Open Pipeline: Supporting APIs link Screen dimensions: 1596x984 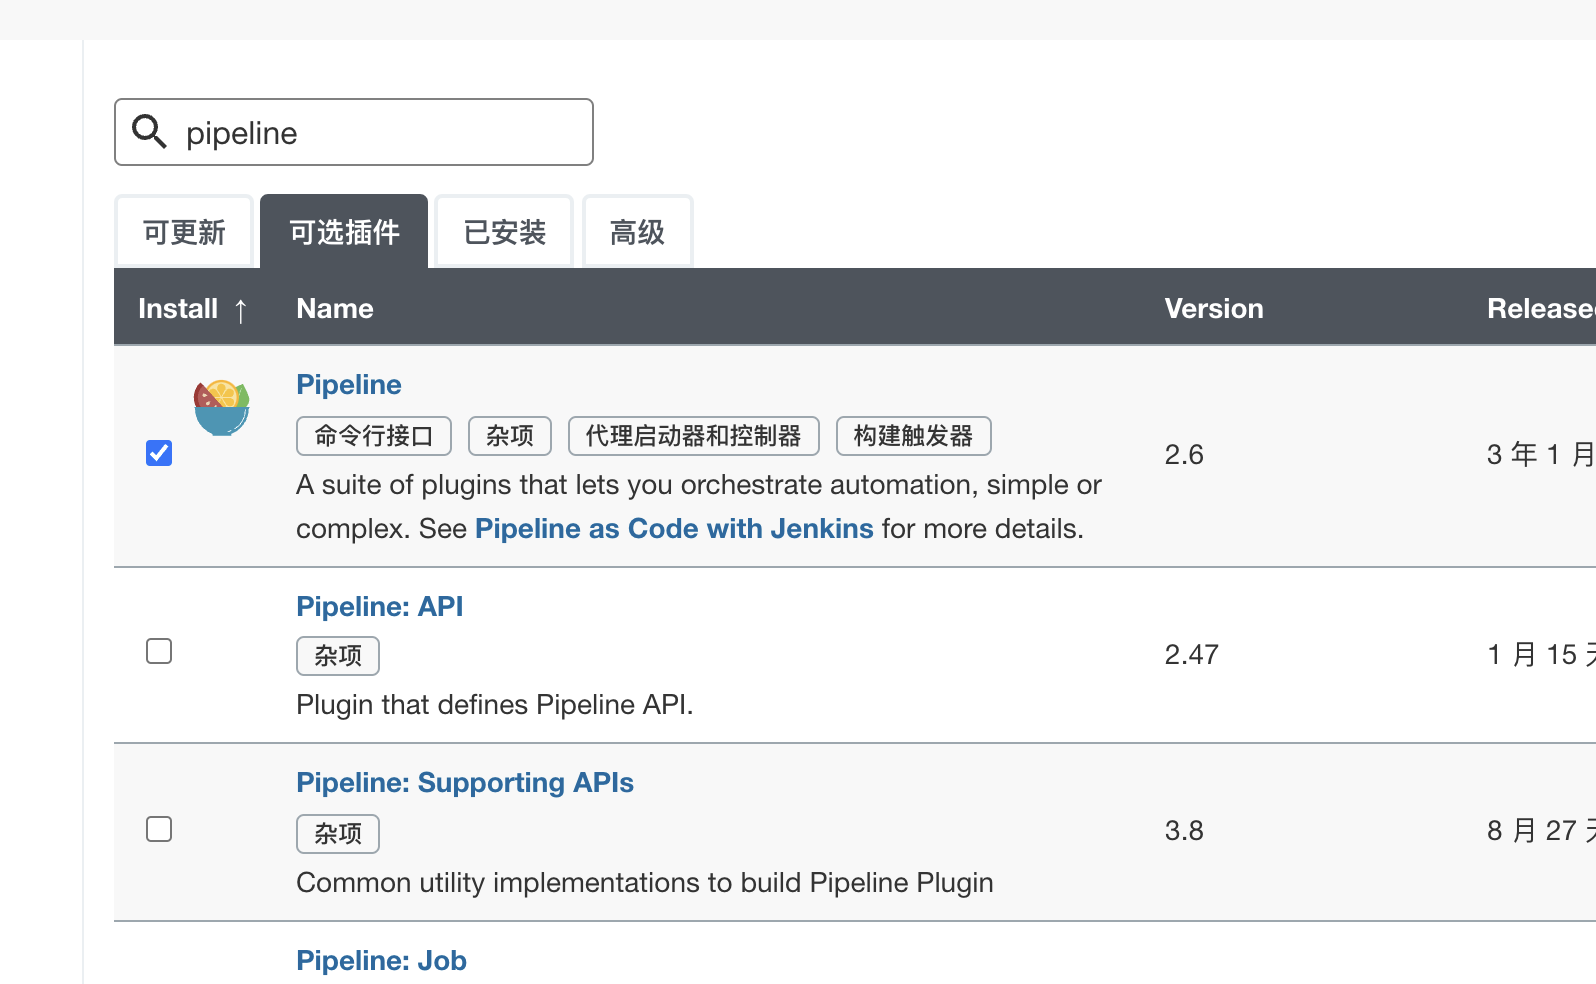[x=465, y=783]
